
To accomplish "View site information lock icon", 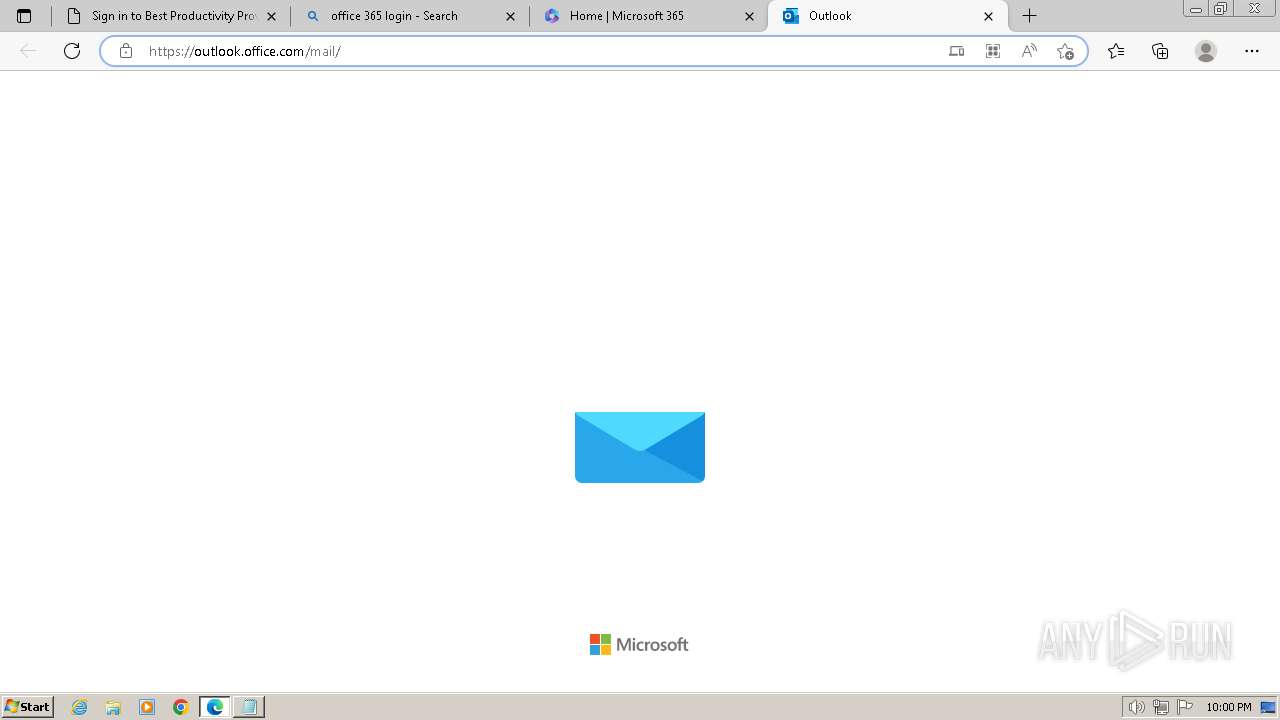I will point(126,51).
